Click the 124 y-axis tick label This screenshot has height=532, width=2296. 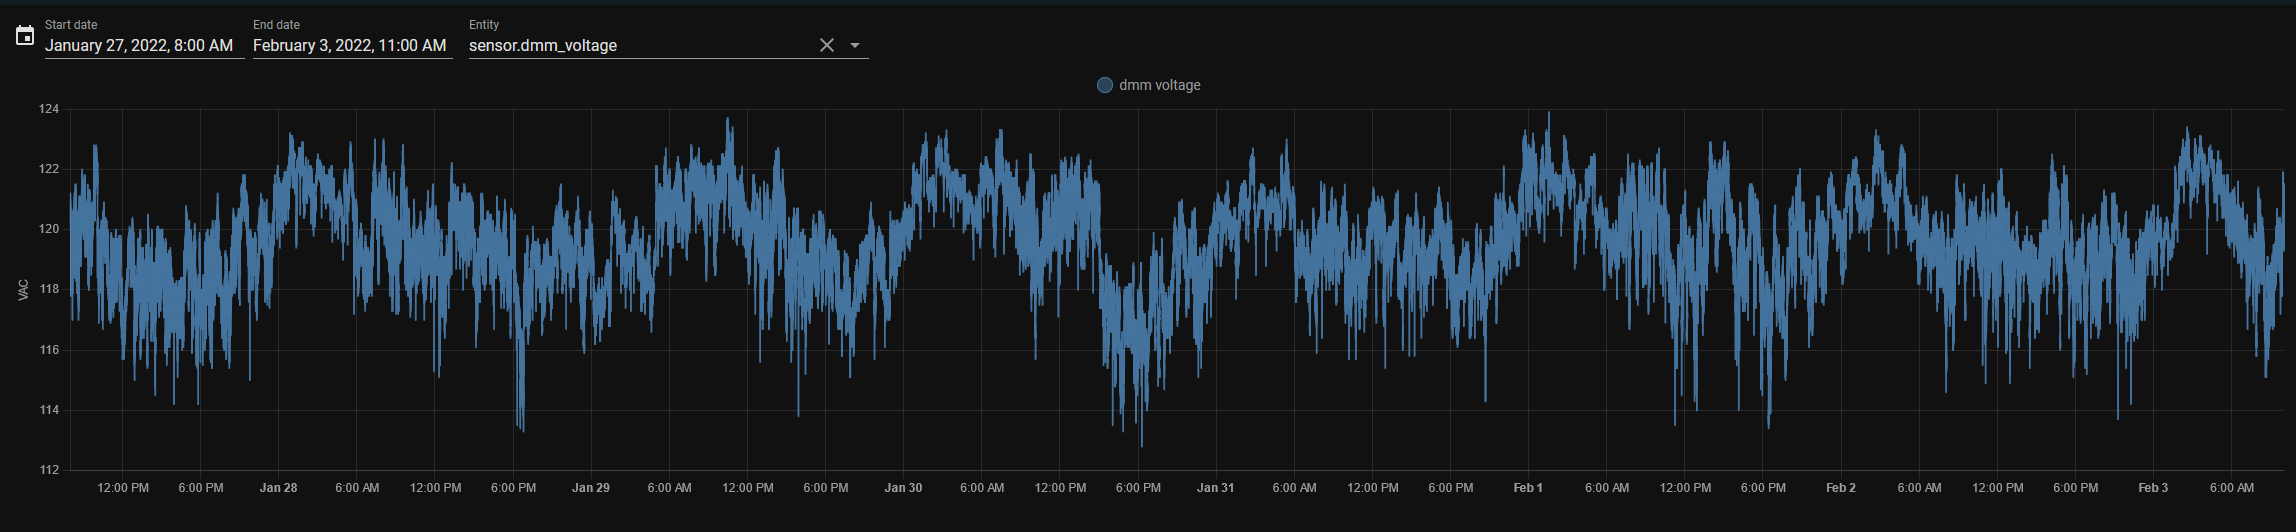(49, 109)
